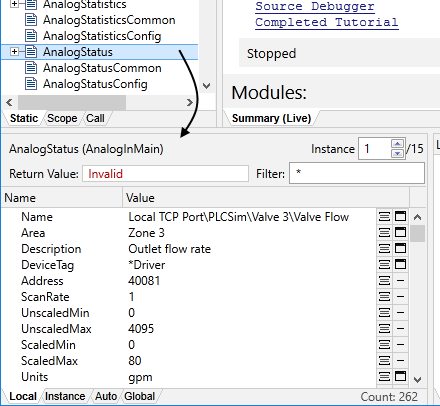
Task: Click the variable list scroll down arrow
Action: click(417, 379)
